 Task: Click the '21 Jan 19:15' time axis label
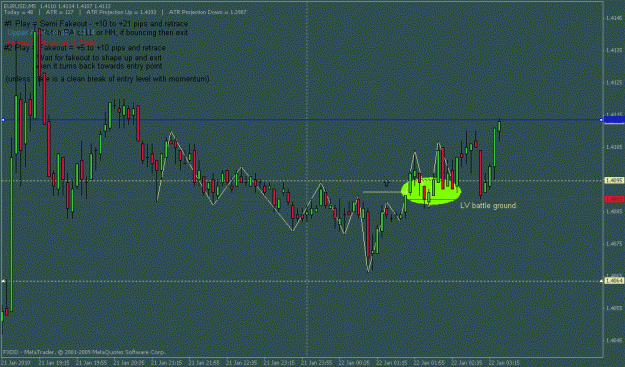coord(55,363)
